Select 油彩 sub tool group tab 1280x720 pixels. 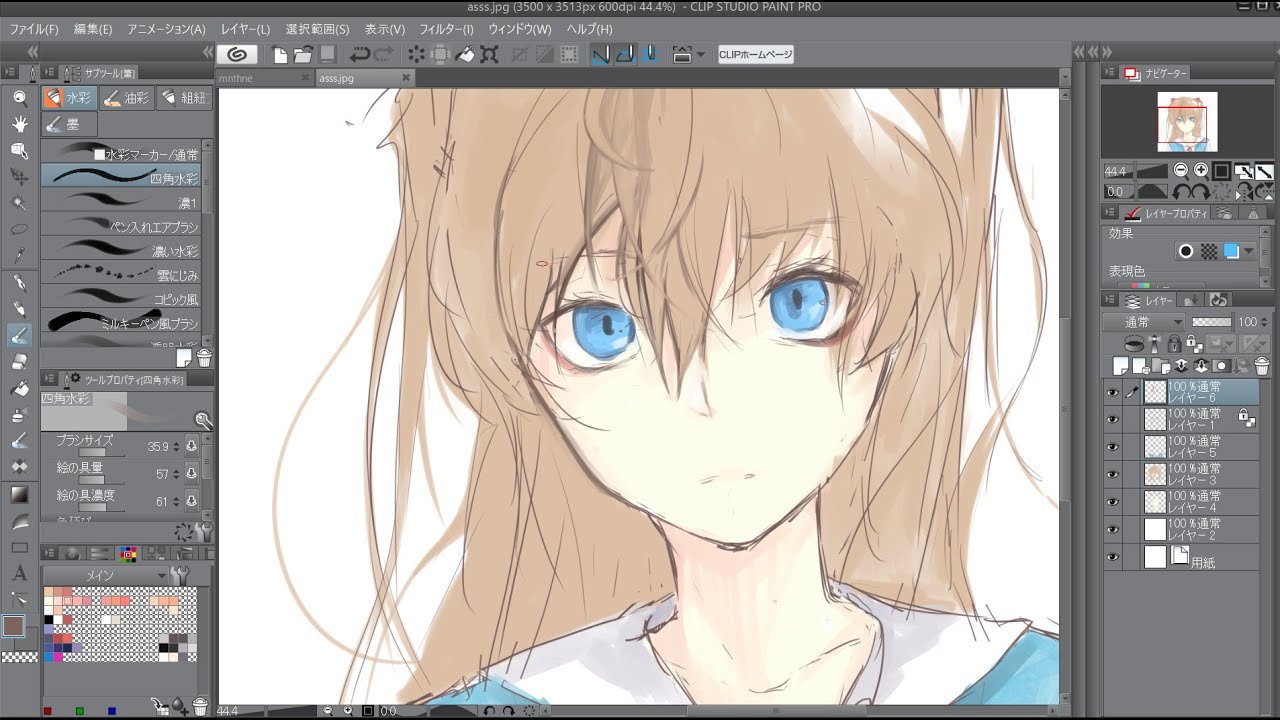tap(127, 98)
